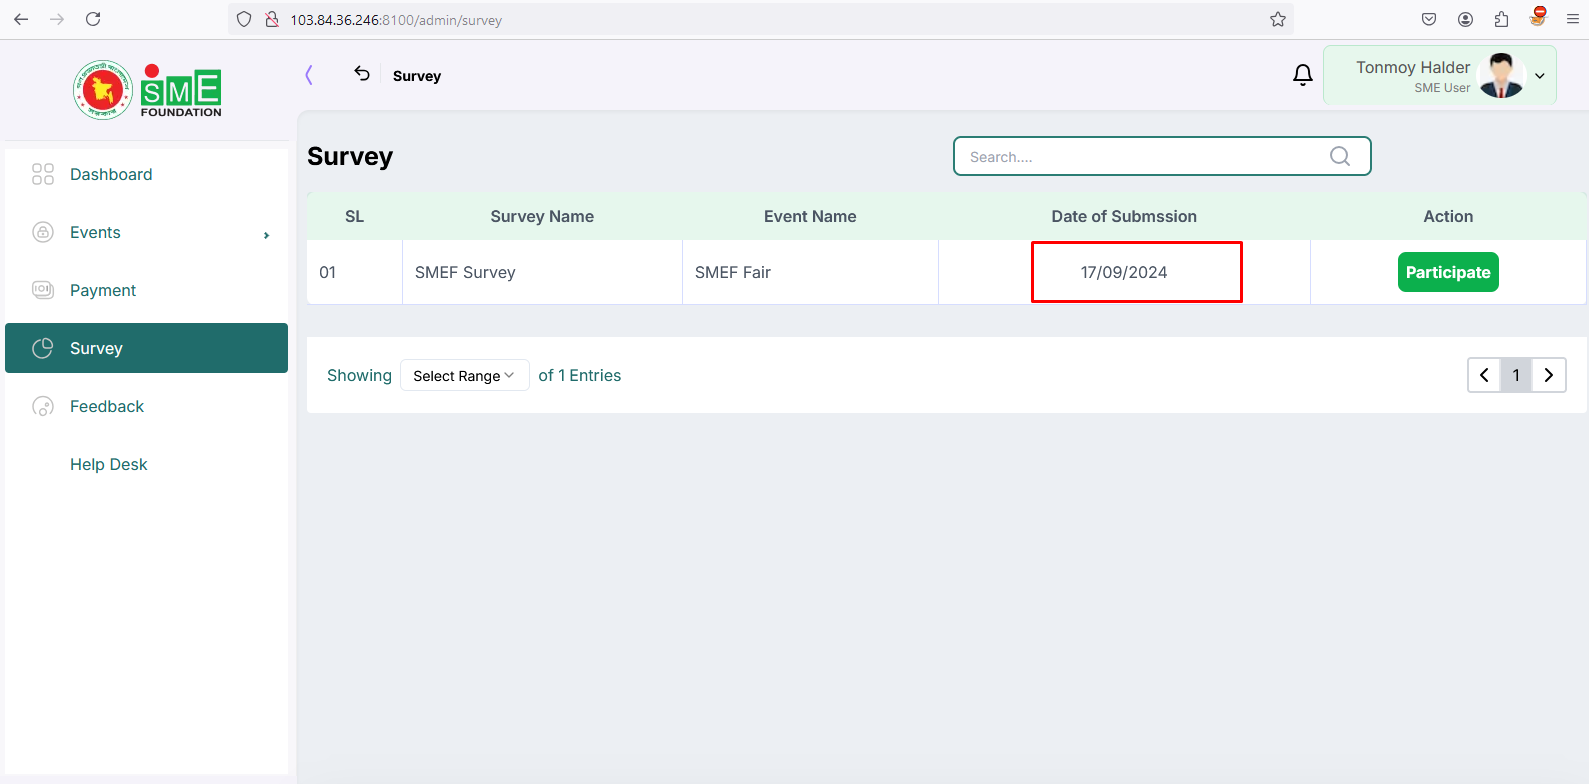Click the Payment sidebar icon
The width and height of the screenshot is (1589, 784).
43,290
